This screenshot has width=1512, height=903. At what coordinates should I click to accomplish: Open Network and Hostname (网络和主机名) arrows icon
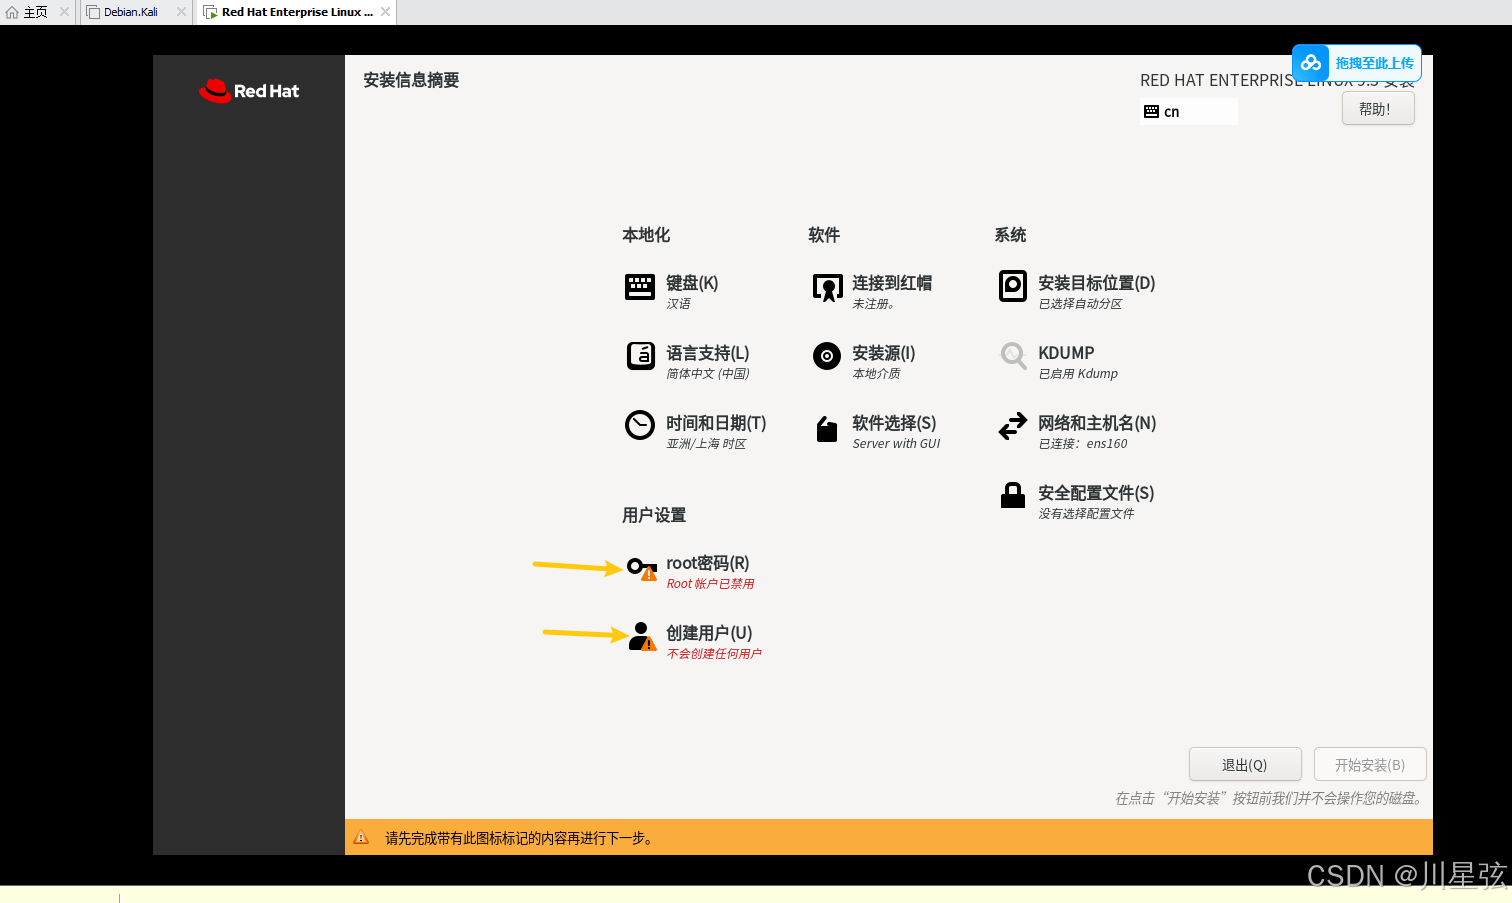1013,426
